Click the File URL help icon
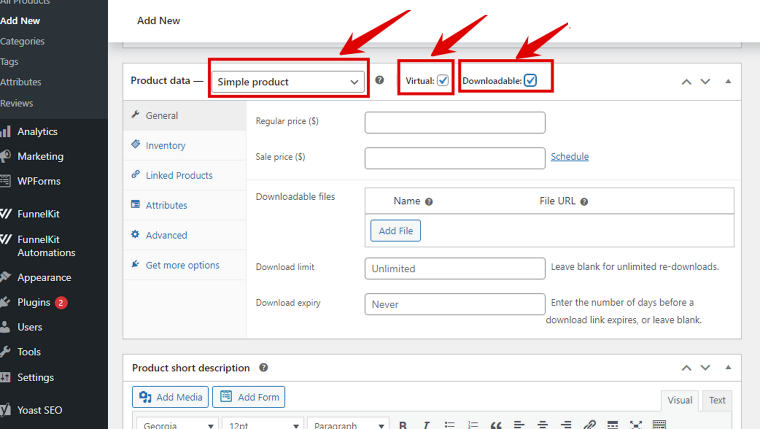Screen dimensions: 760x429 pos(584,202)
